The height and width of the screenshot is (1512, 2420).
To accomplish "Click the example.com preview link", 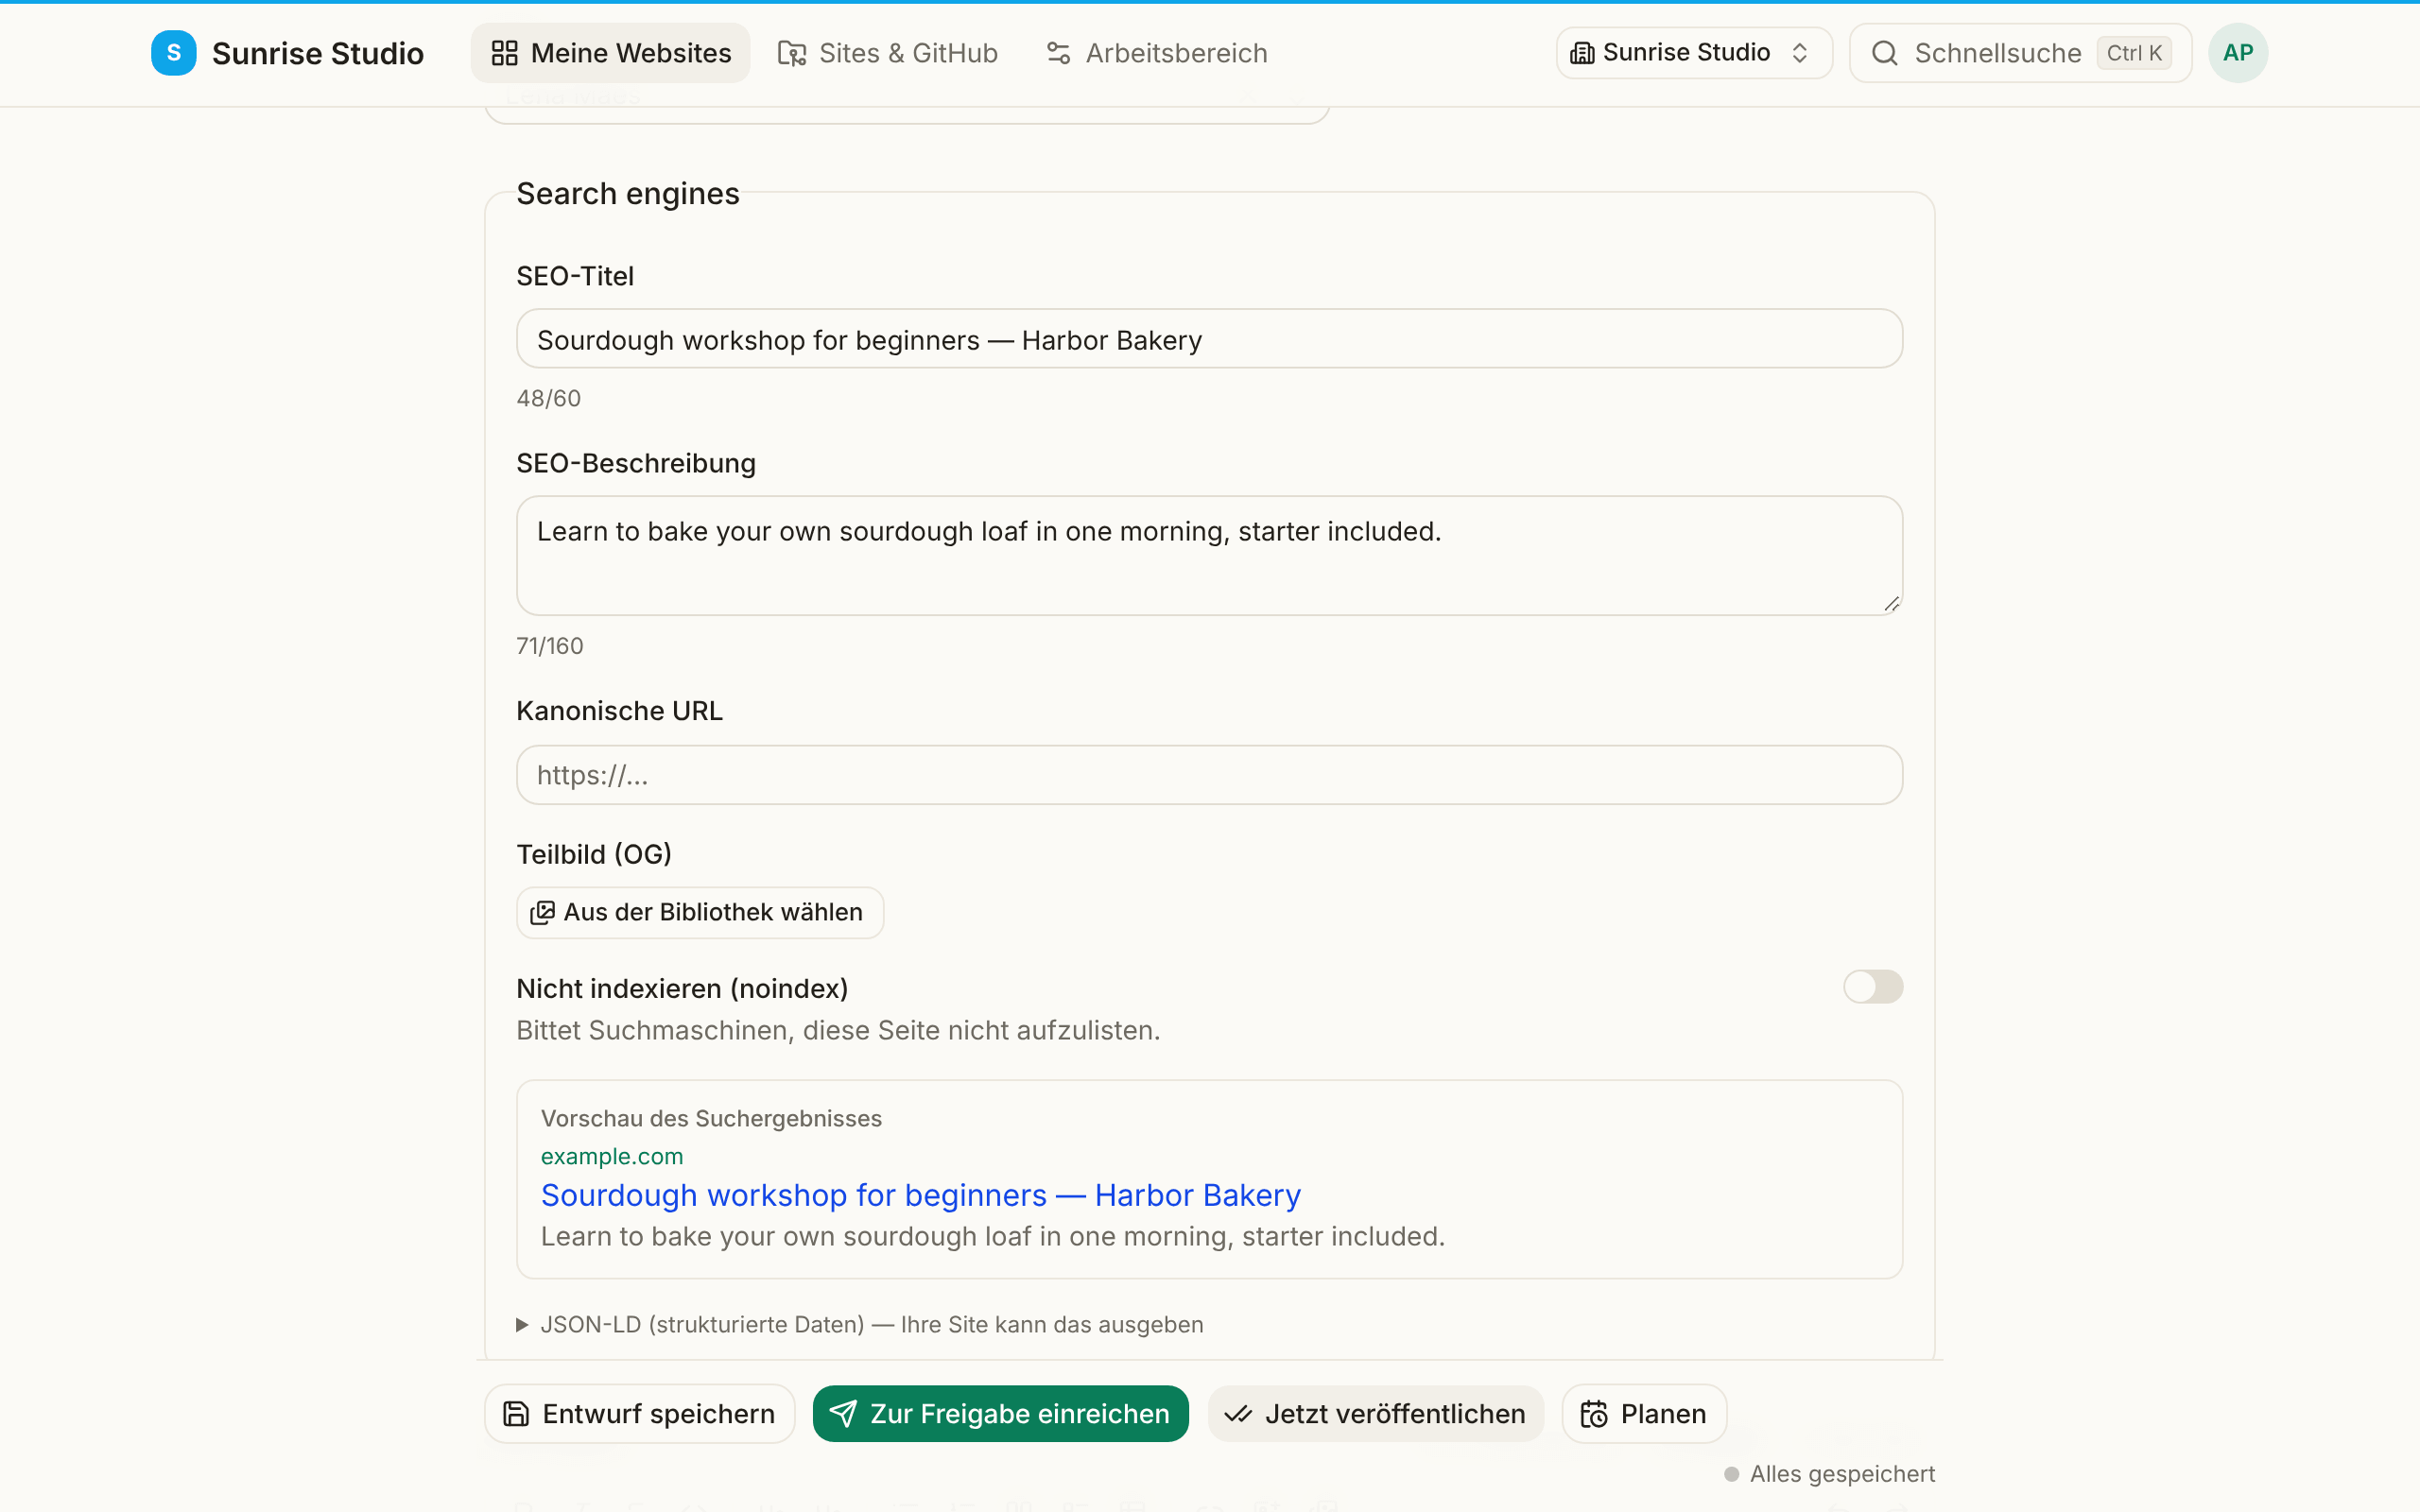I will (611, 1156).
